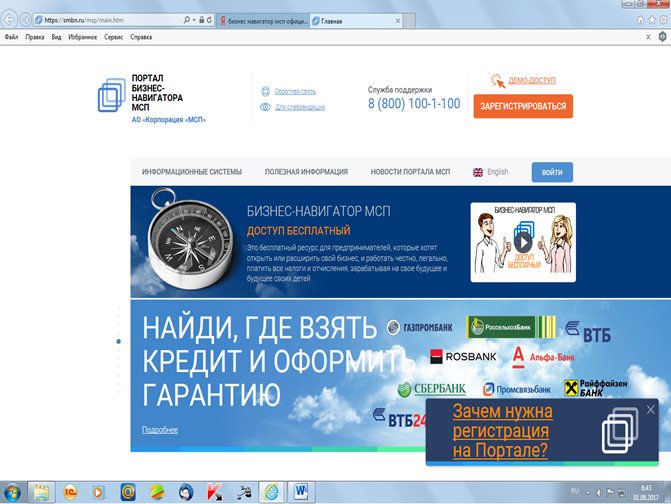Viewport: 671px width, 504px height.
Task: Click the browser forward arrow button
Action: click(x=25, y=20)
